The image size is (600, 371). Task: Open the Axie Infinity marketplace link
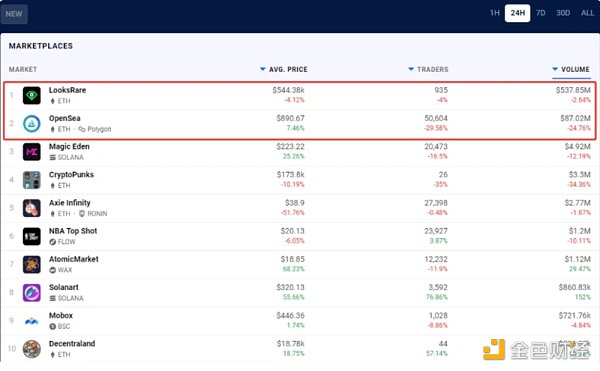tap(70, 203)
